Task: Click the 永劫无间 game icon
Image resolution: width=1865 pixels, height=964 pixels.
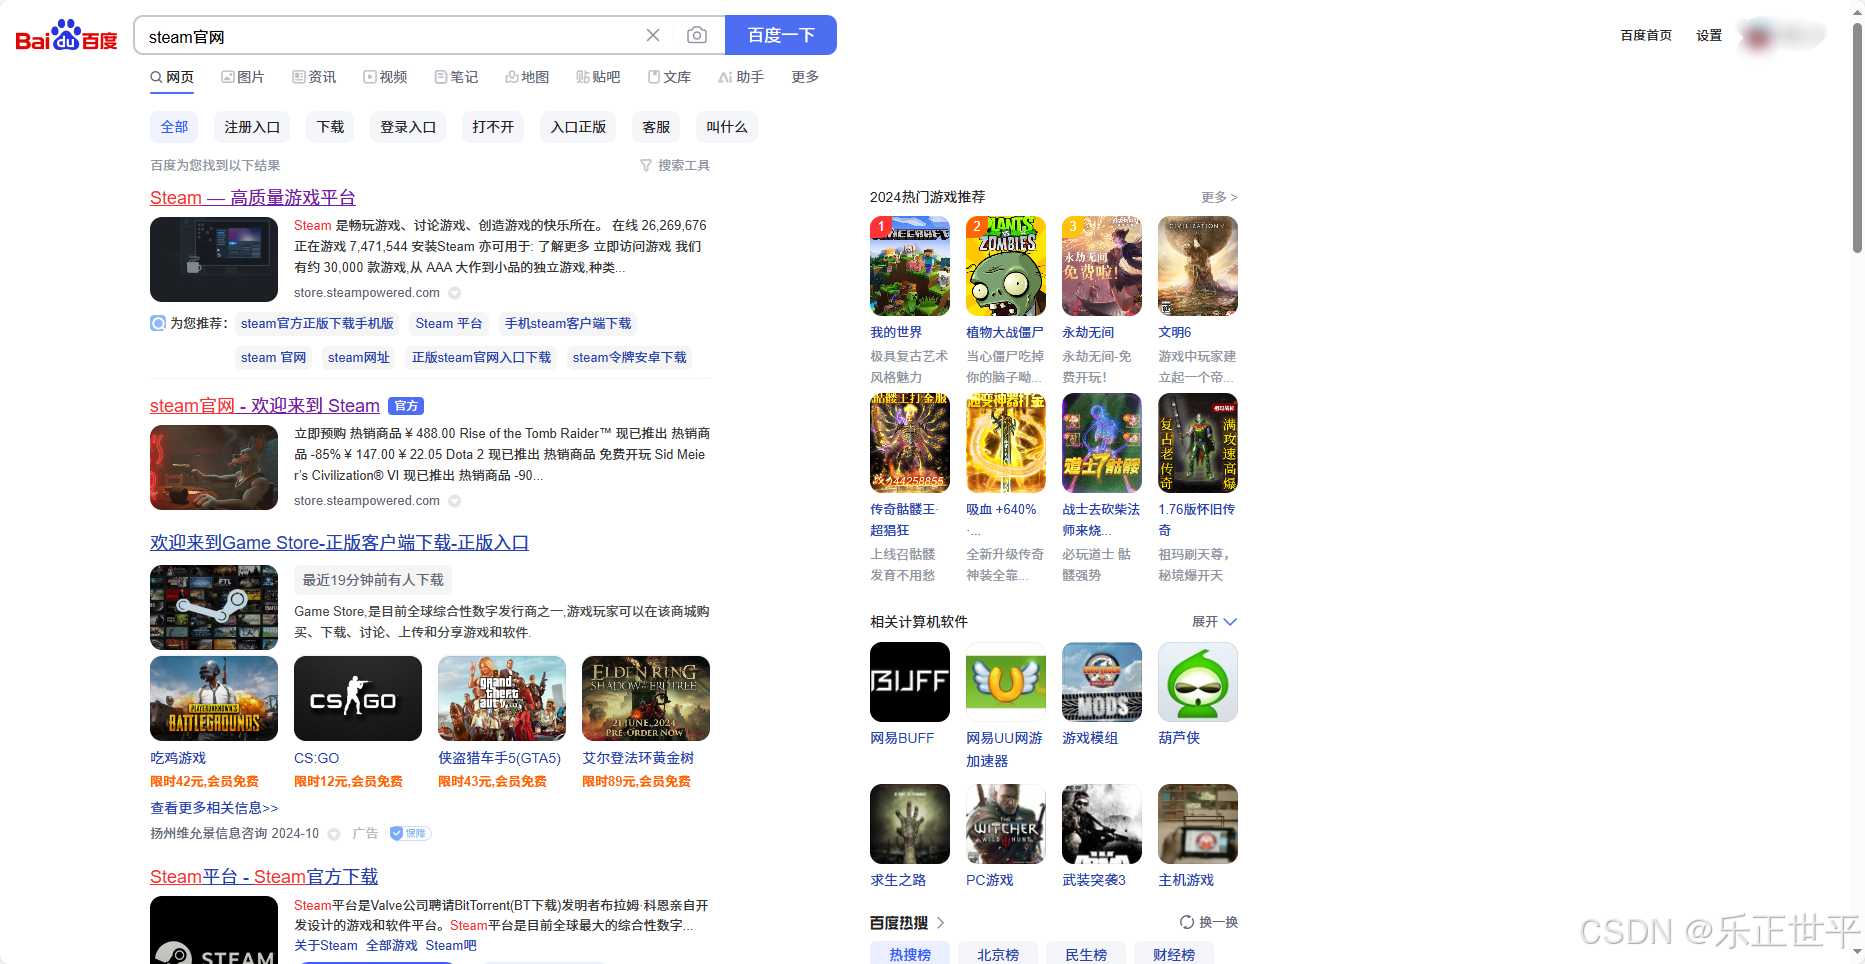Action: click(x=1102, y=266)
